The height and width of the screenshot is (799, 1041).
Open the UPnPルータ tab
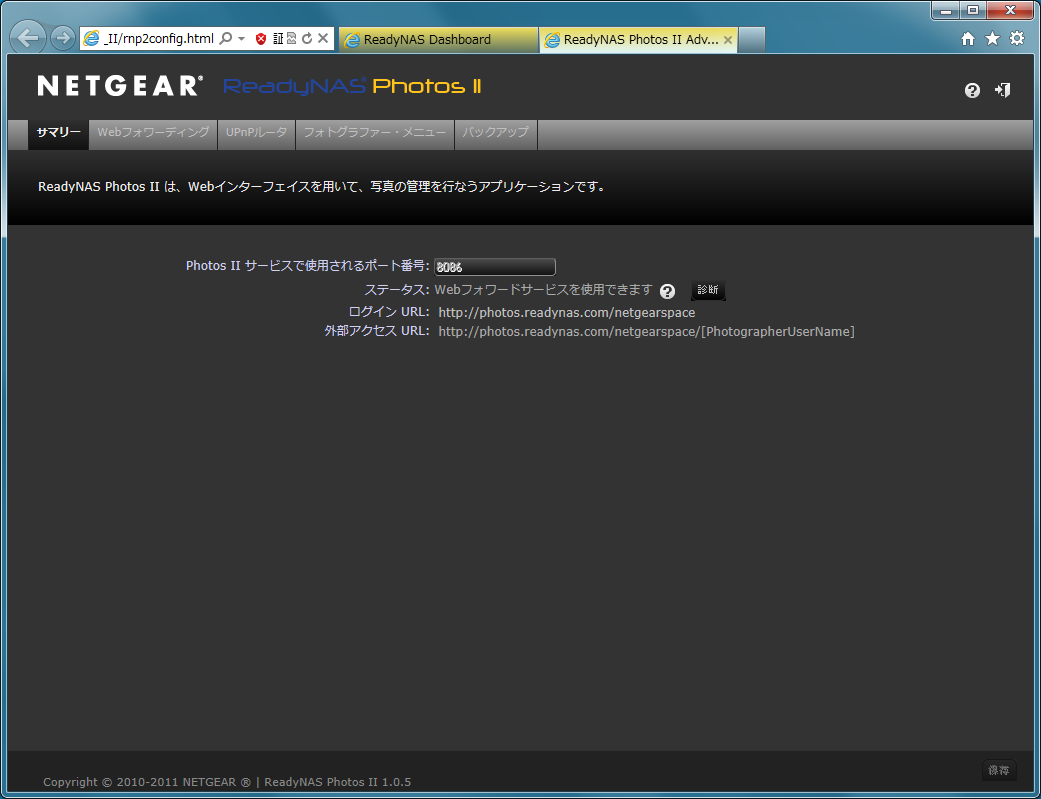point(256,133)
